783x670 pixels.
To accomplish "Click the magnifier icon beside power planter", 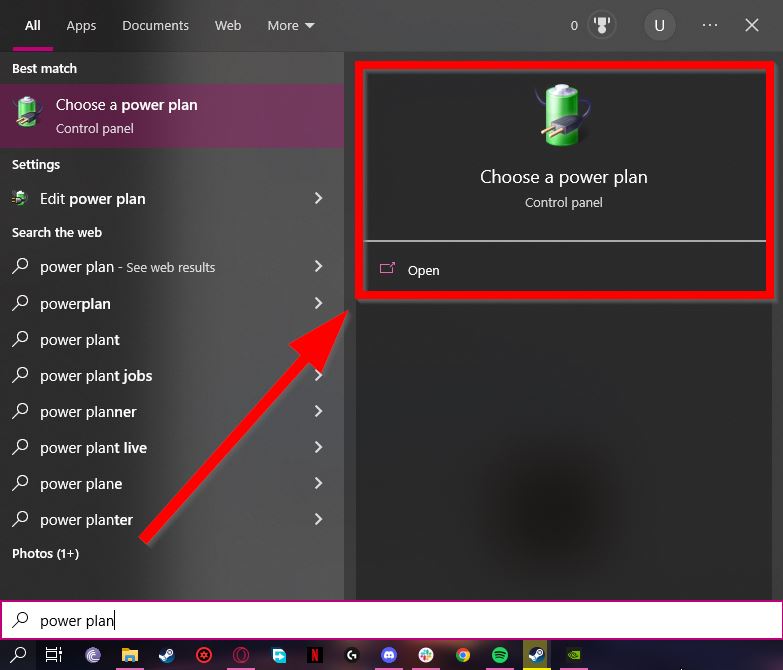I will pyautogui.click(x=20, y=519).
